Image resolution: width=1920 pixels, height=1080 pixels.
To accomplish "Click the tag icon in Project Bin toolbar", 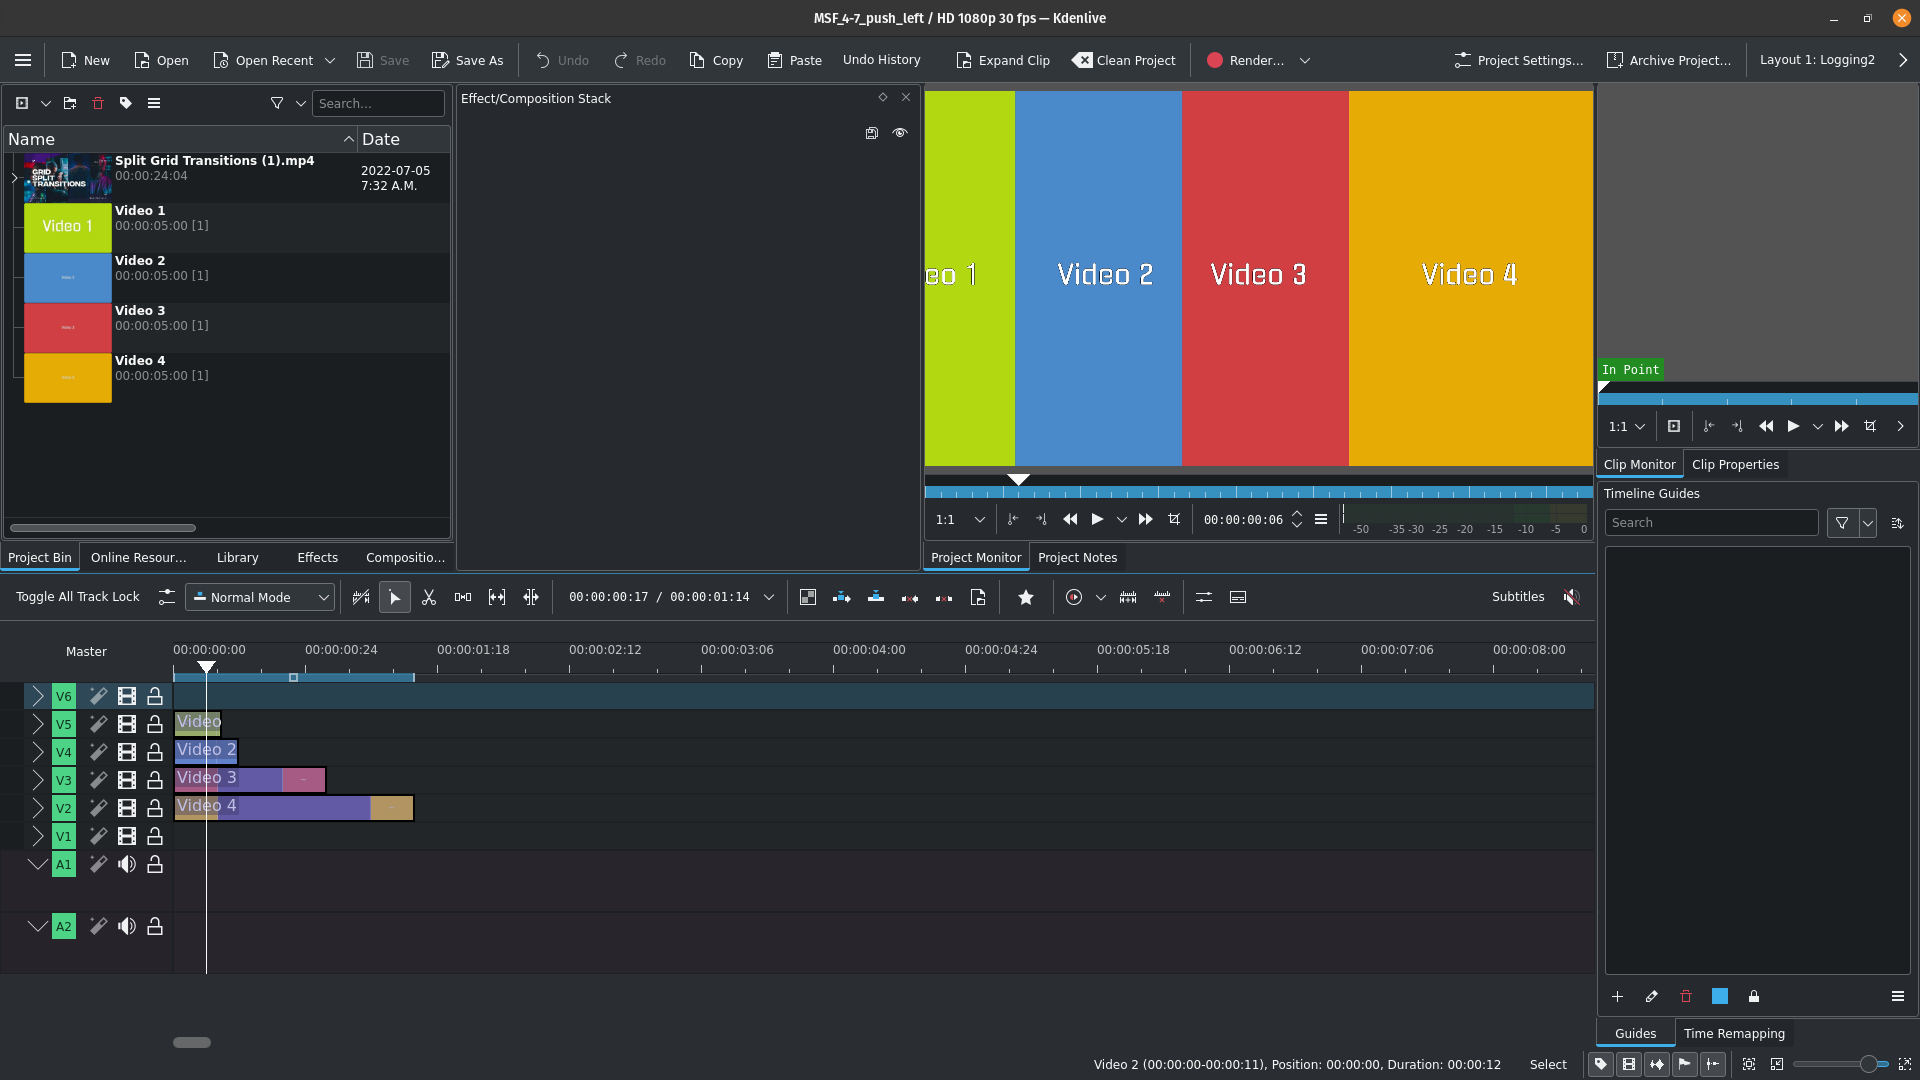I will pos(126,103).
